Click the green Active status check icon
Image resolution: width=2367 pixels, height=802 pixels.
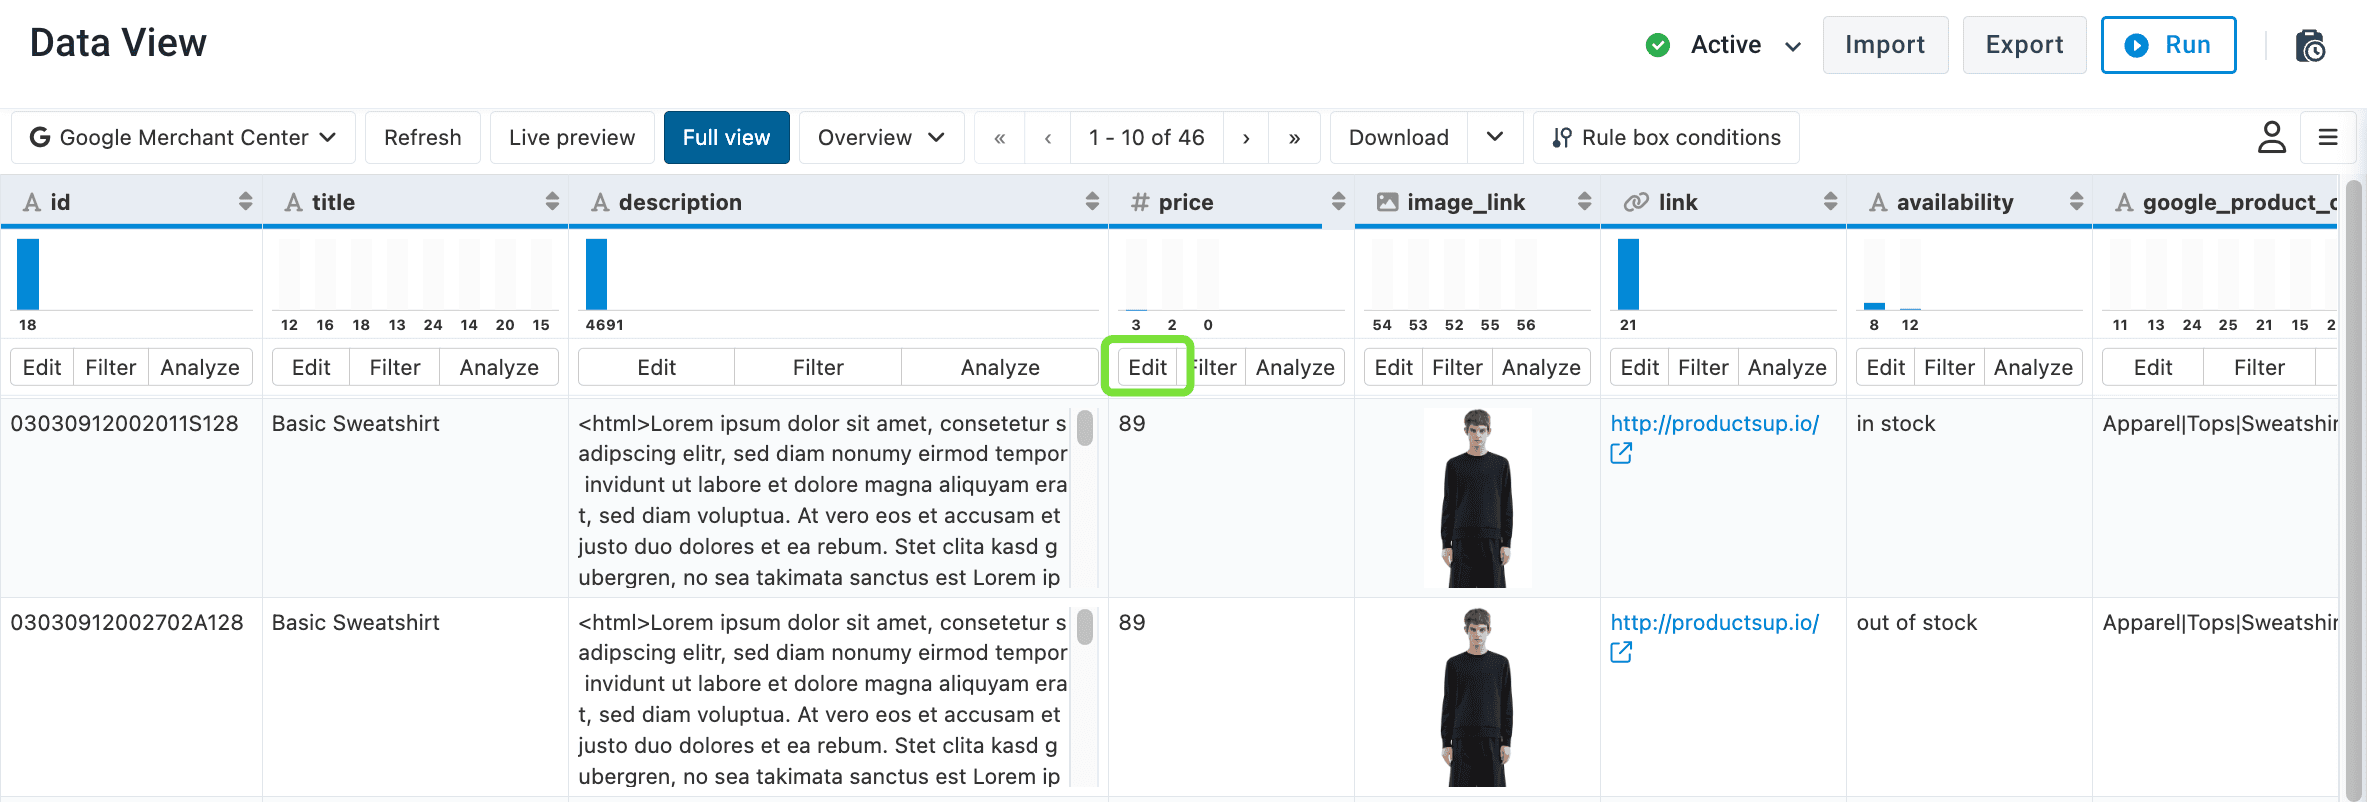pos(1658,45)
